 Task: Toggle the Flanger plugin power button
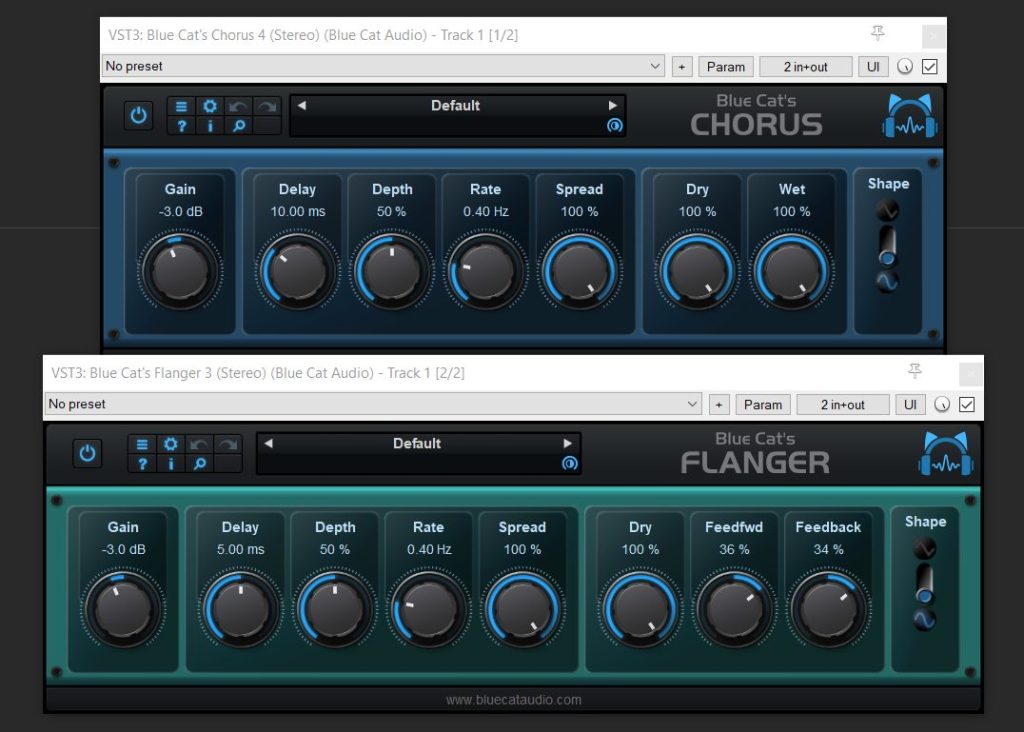click(88, 453)
